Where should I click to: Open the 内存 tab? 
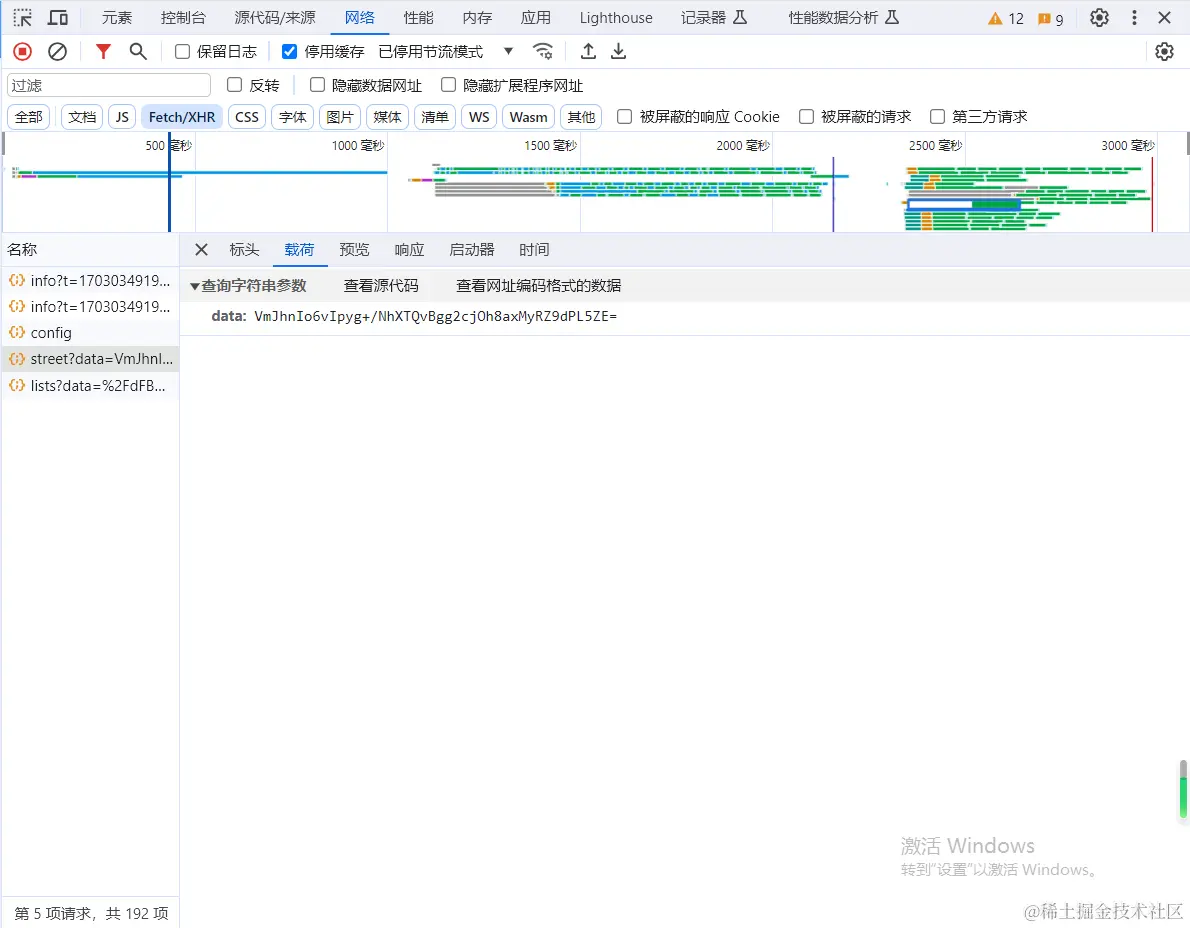(x=477, y=17)
